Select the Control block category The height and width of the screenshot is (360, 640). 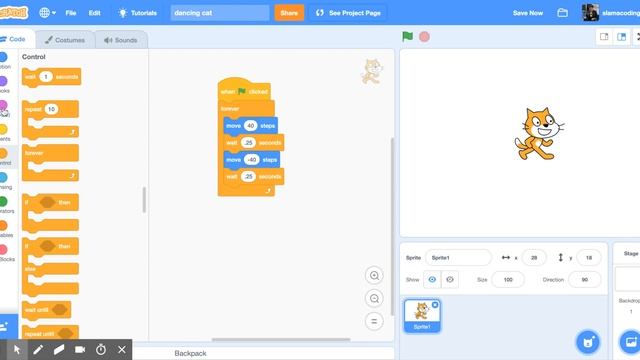tap(5, 157)
